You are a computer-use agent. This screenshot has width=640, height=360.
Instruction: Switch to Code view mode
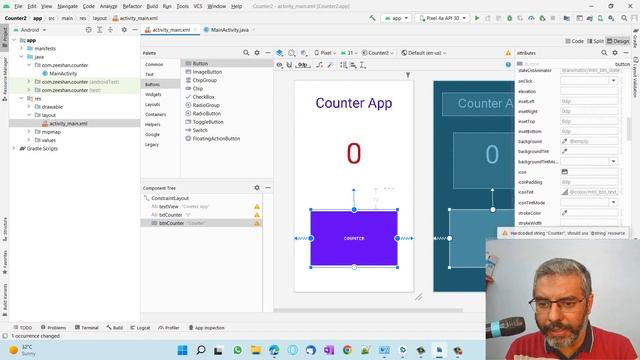(574, 41)
